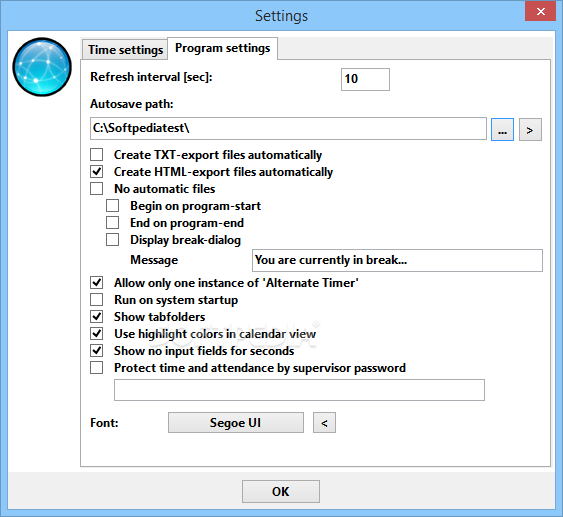563x517 pixels.
Task: Close the Settings window
Action: coord(540,11)
